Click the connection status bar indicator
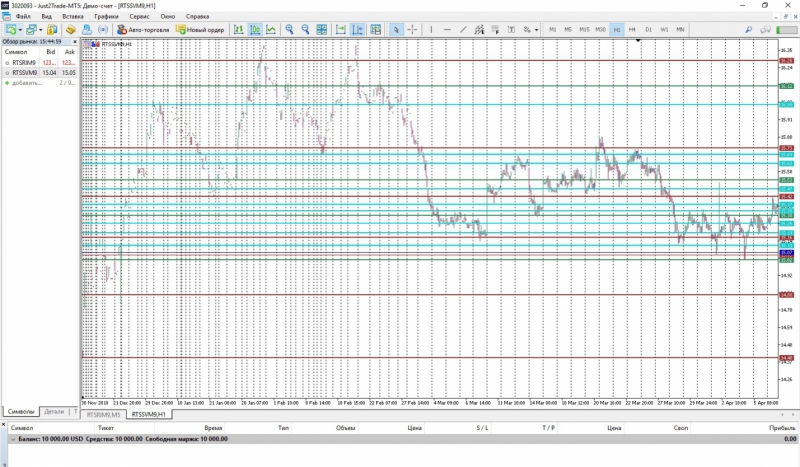The height and width of the screenshot is (467, 800). 787,30
